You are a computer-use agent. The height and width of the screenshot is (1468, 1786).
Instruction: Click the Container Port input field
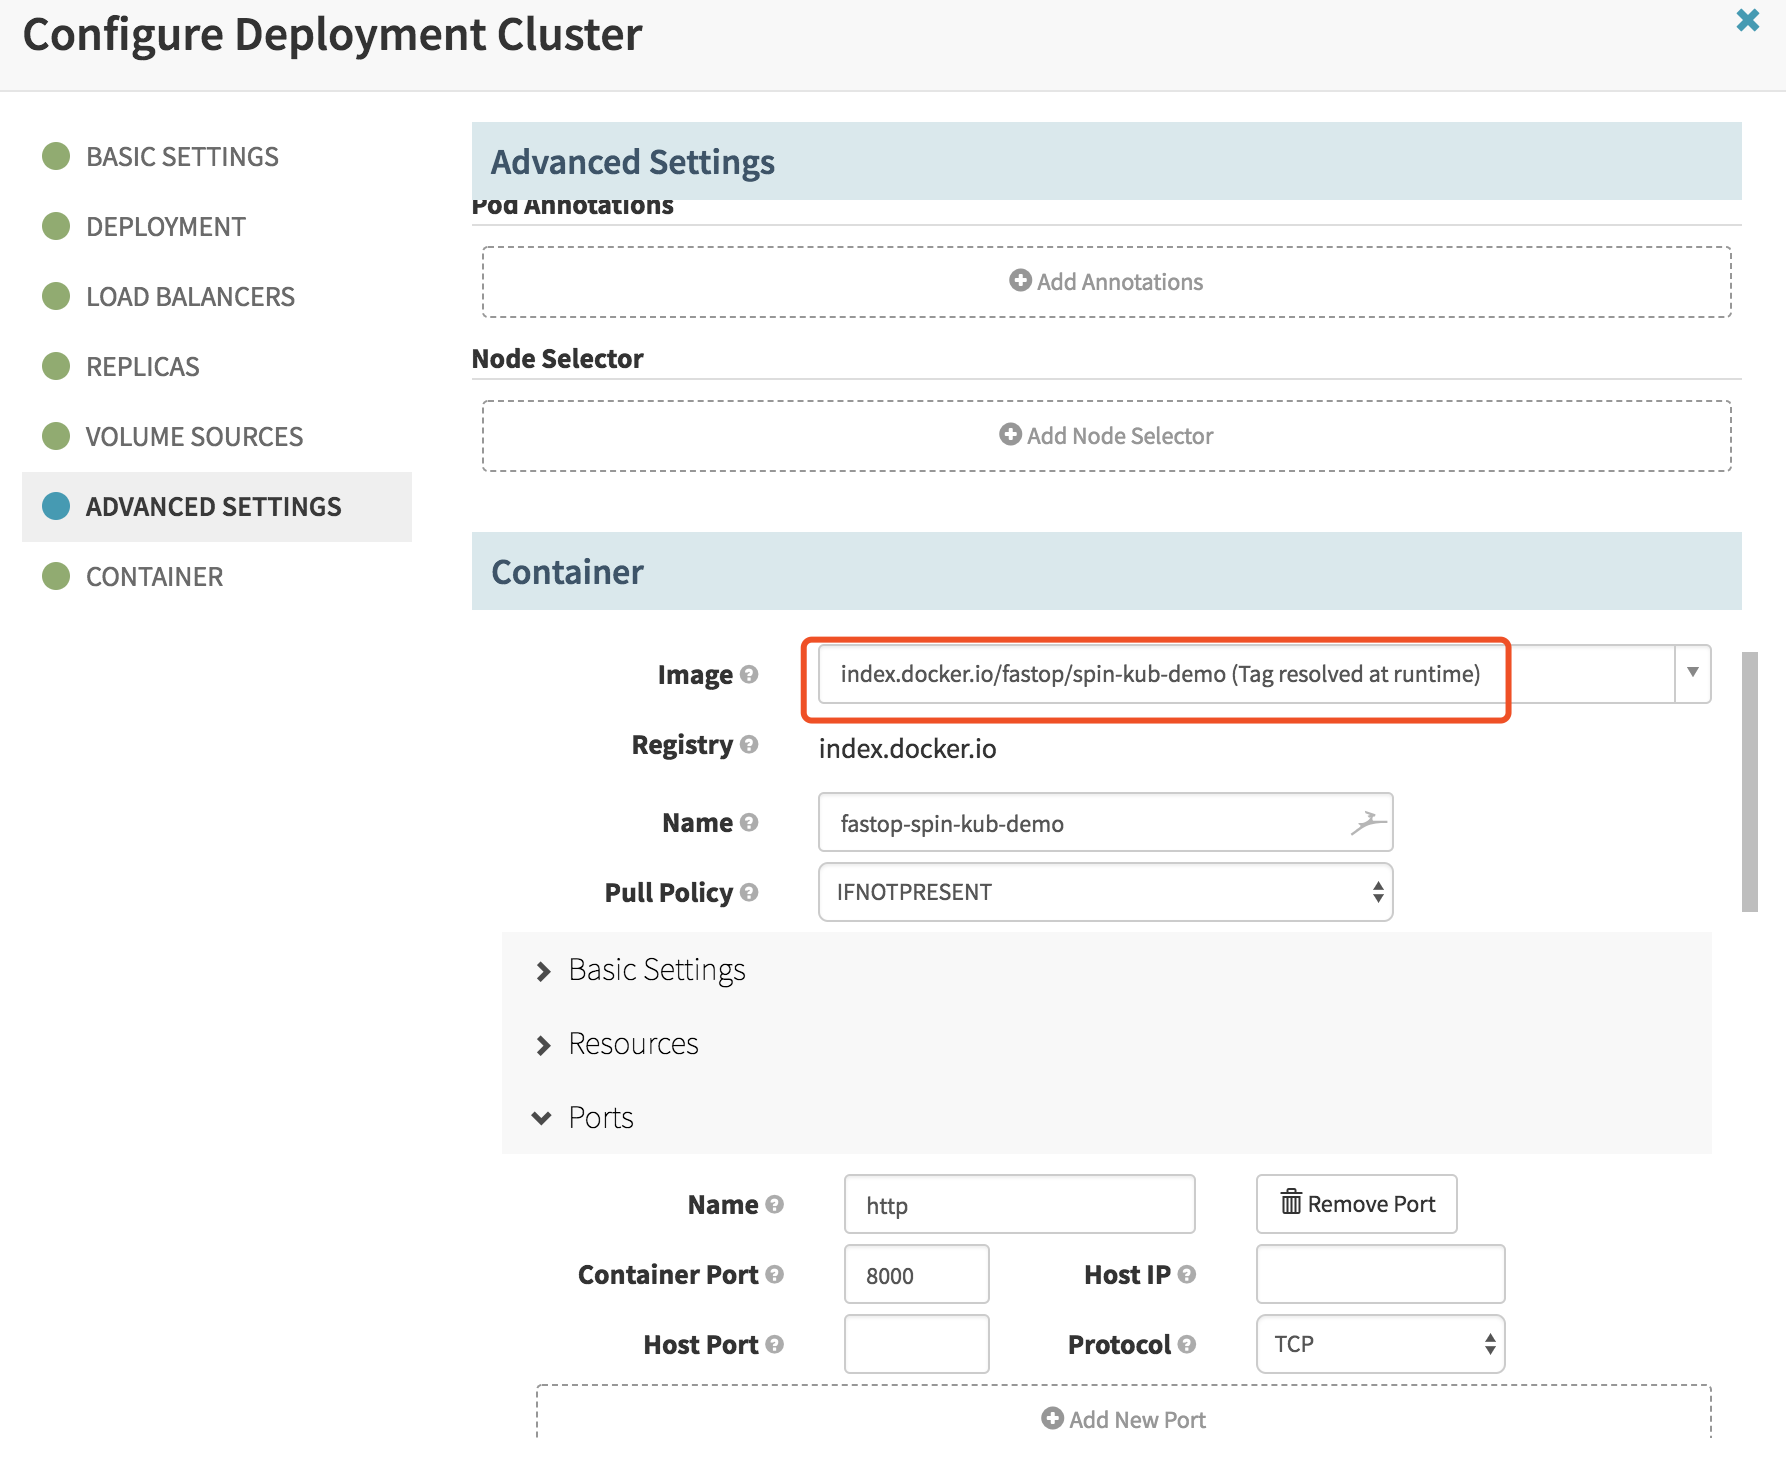point(916,1274)
